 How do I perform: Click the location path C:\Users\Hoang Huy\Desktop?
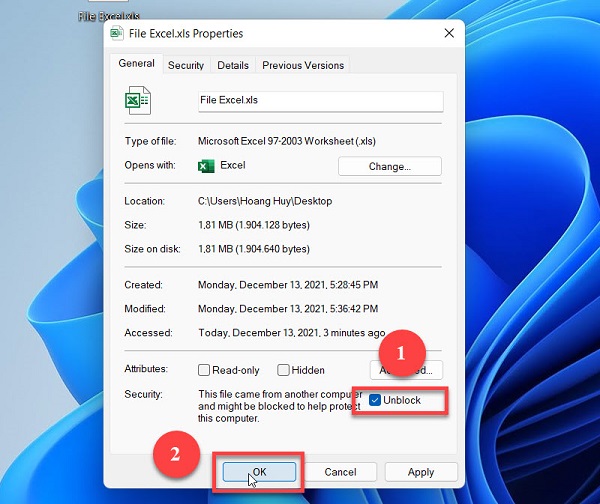point(265,201)
